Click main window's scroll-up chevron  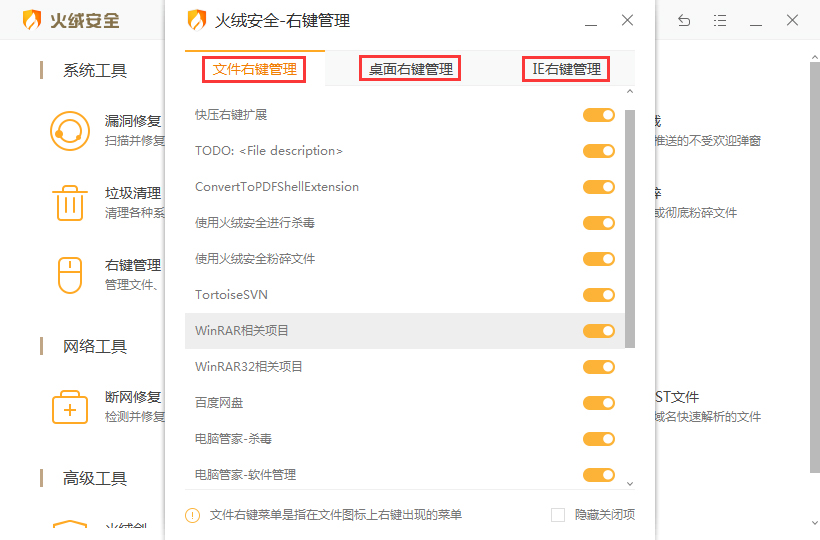[x=812, y=57]
